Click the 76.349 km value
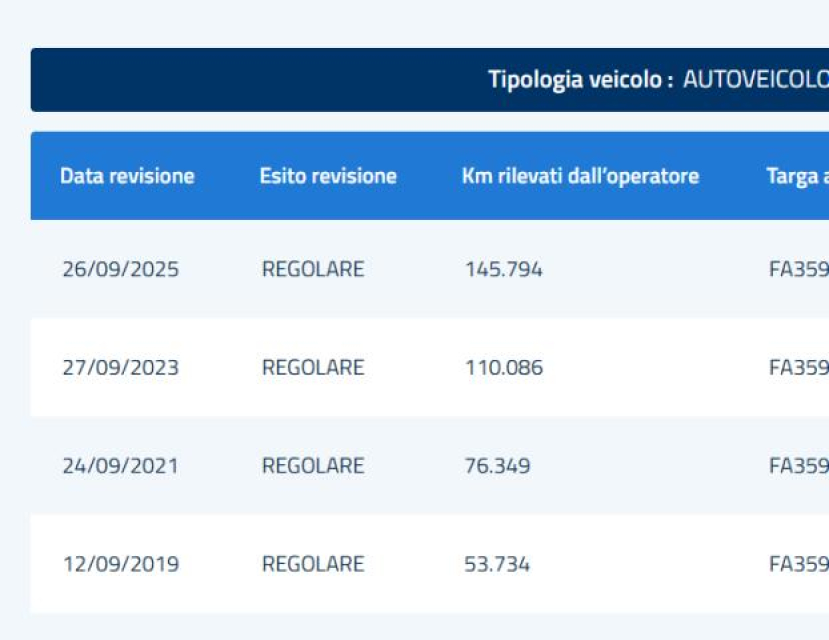The image size is (829, 640). [497, 466]
